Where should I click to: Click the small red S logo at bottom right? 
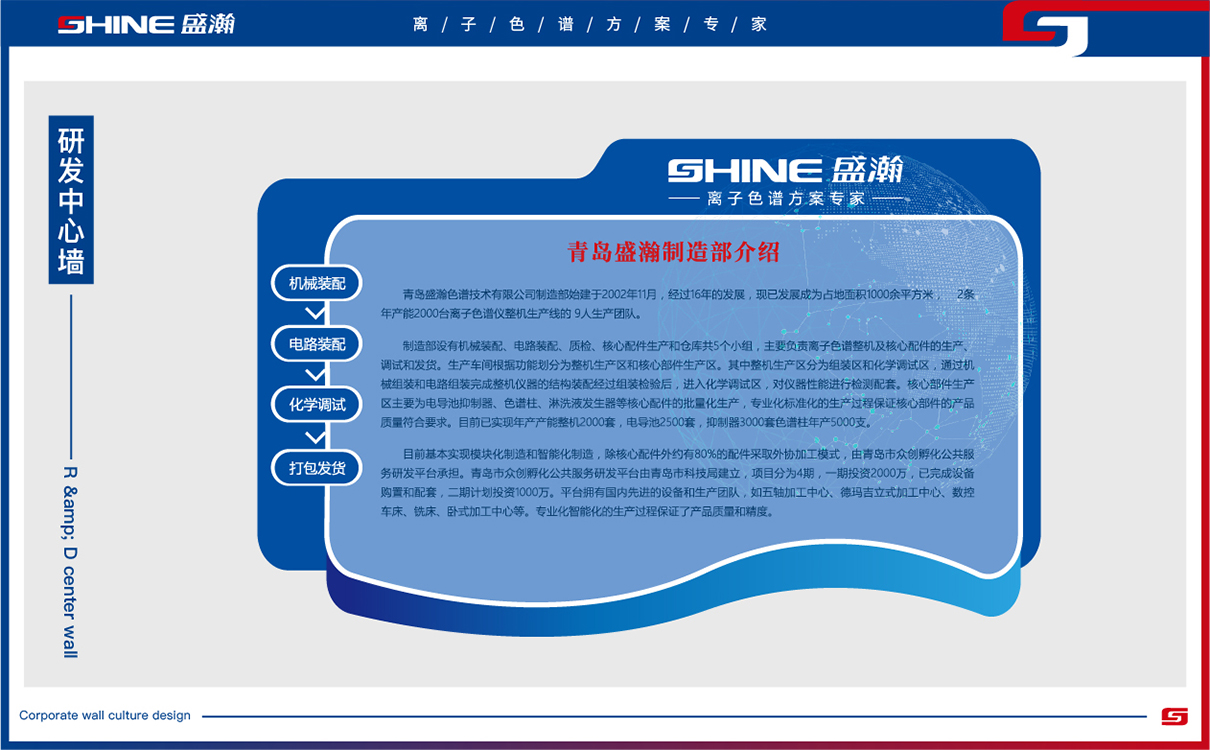click(x=1174, y=716)
